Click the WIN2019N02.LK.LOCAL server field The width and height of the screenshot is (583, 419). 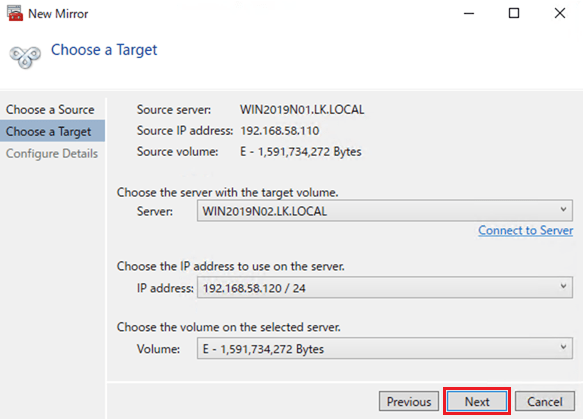point(385,211)
